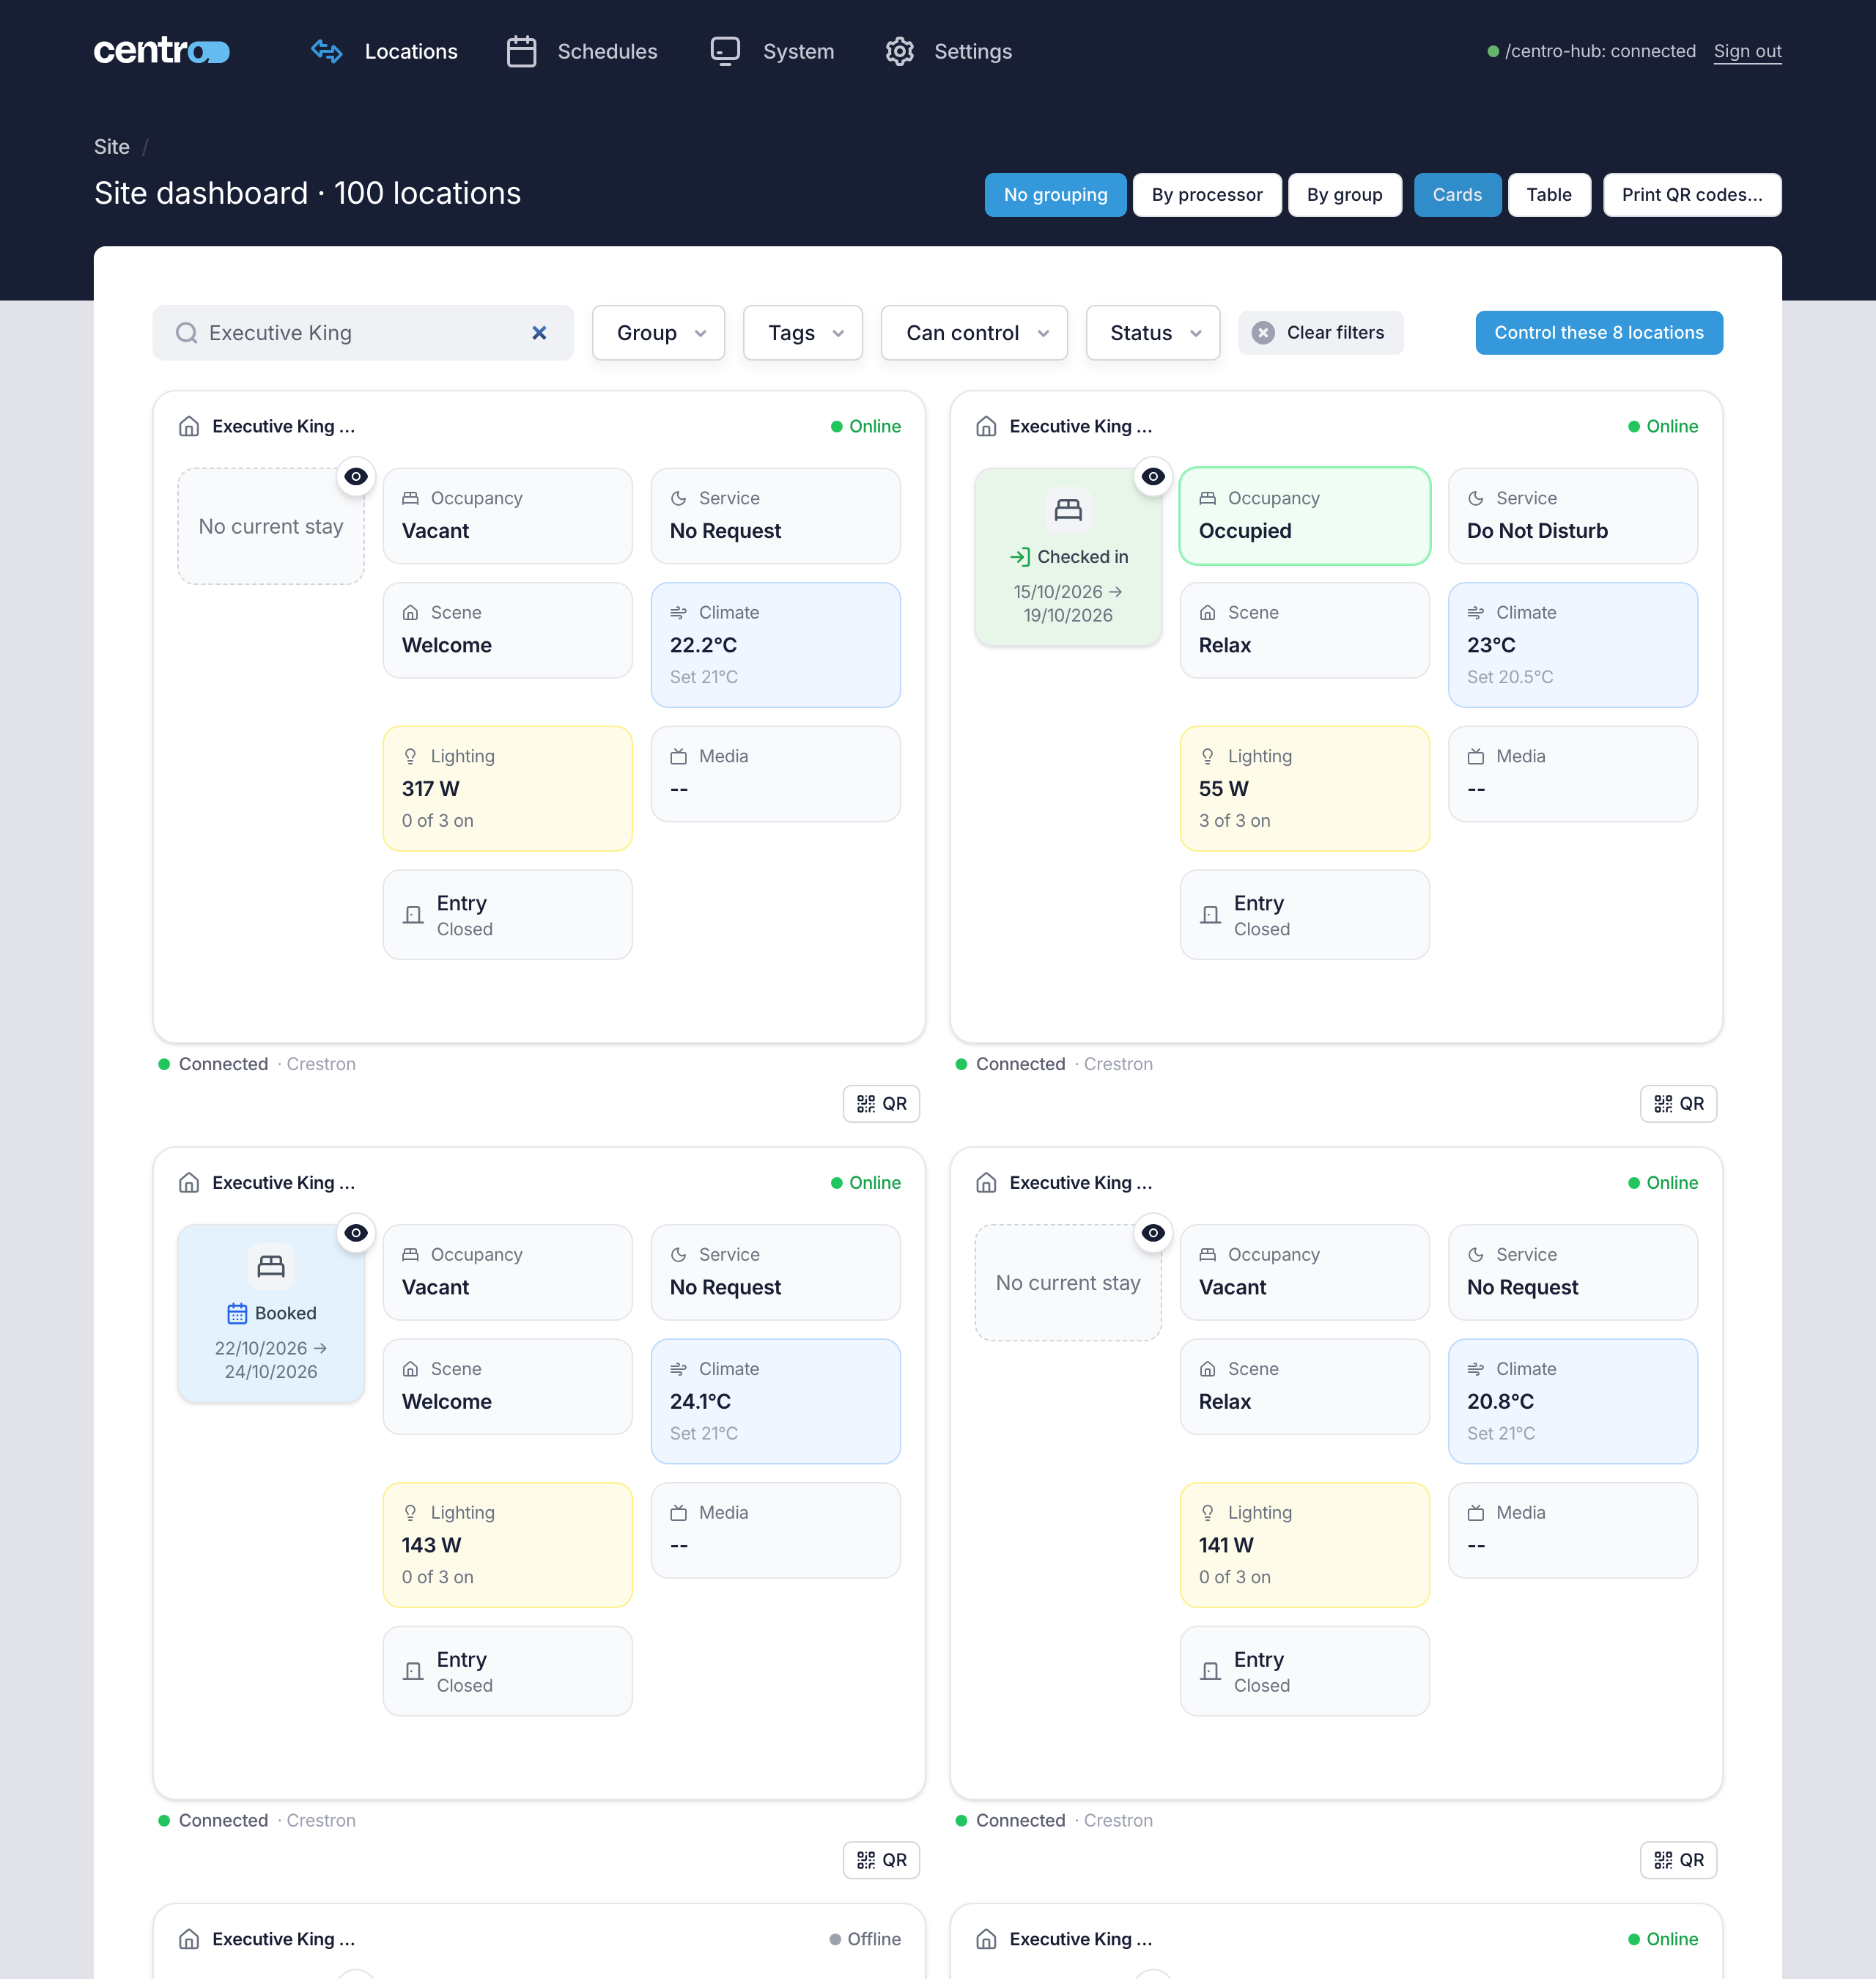Select By group grouping
The image size is (1876, 1979).
pos(1344,195)
